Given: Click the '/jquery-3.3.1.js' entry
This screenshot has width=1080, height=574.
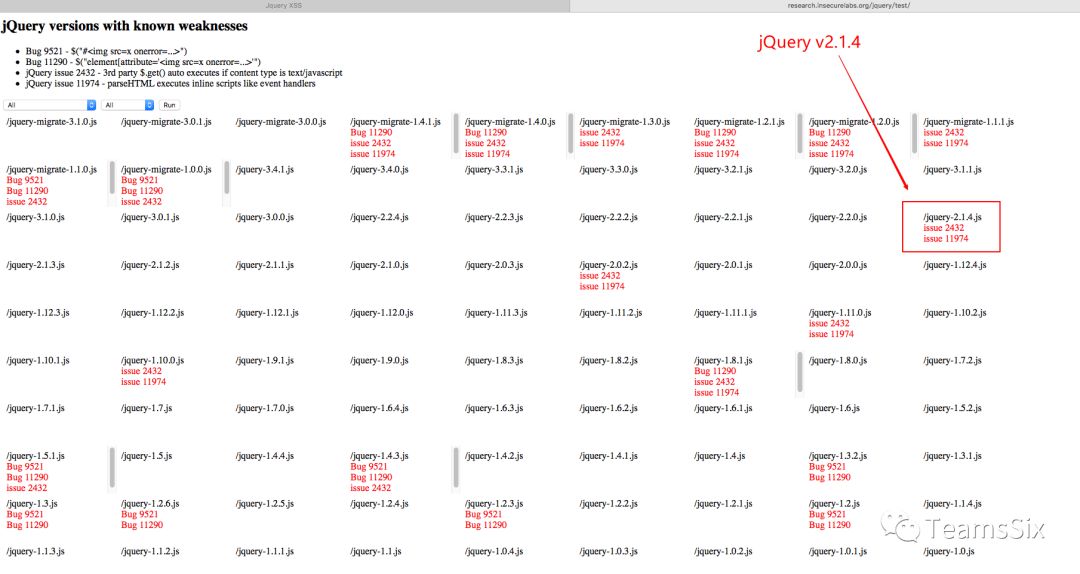Looking at the screenshot, I should 494,170.
